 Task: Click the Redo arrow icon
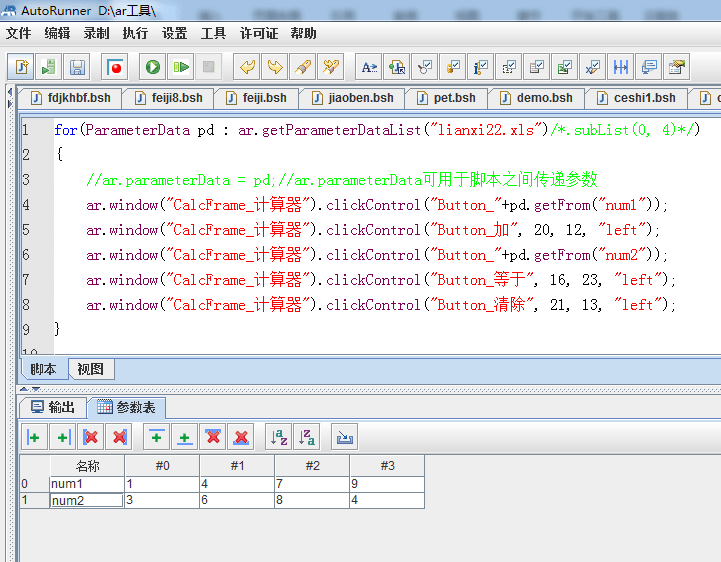coord(274,67)
